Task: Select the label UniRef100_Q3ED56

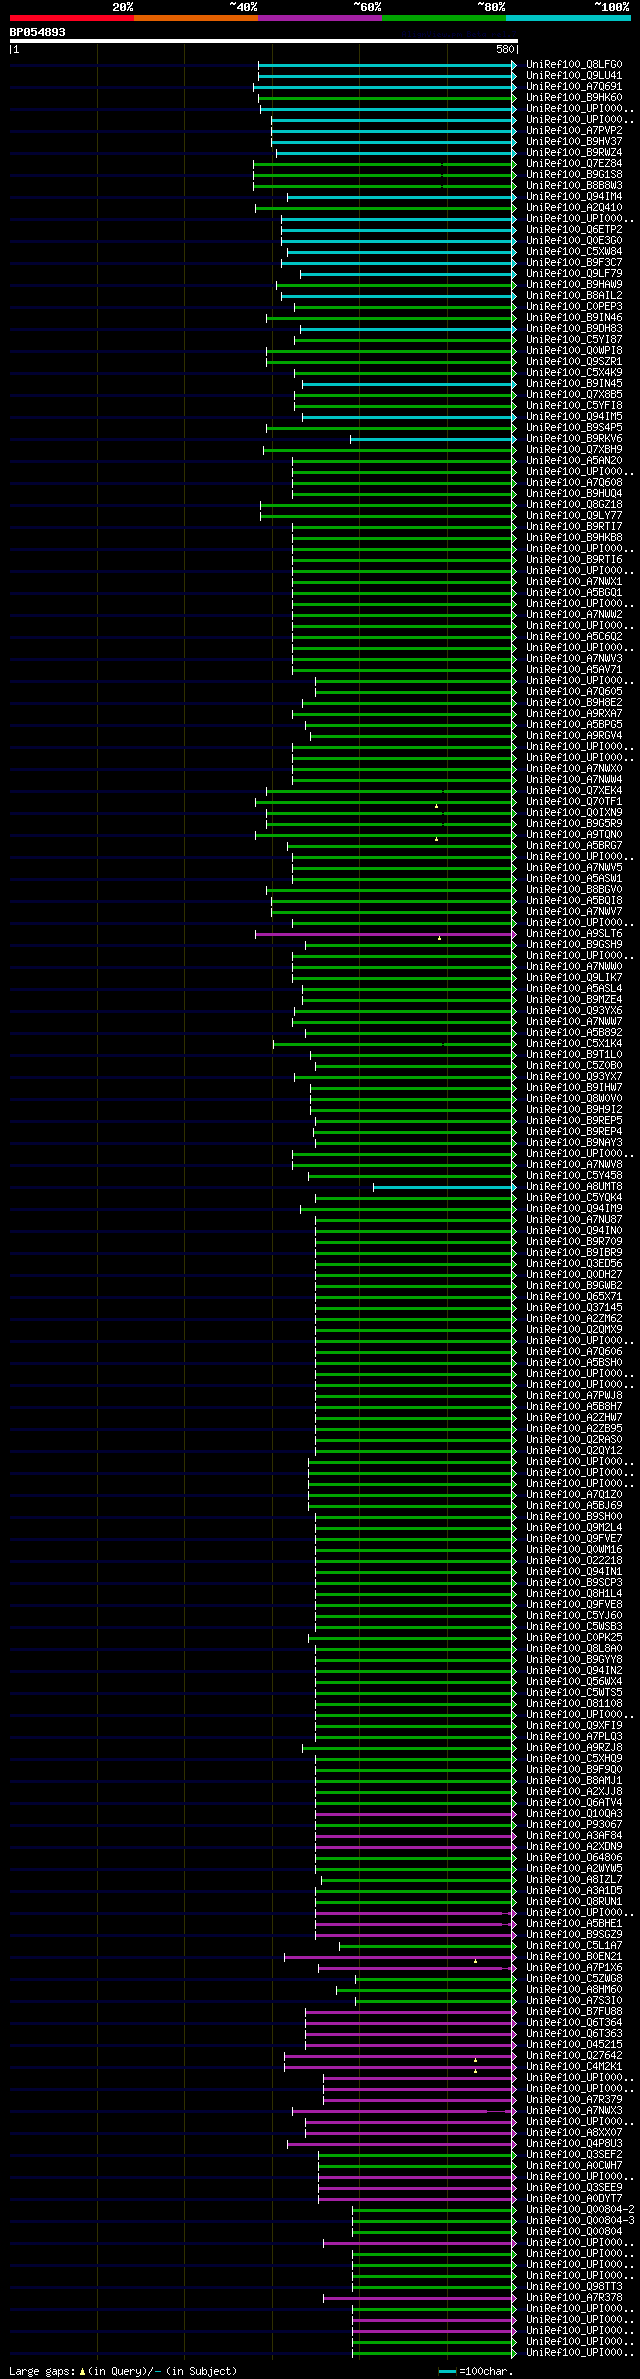Action: coord(574,1264)
